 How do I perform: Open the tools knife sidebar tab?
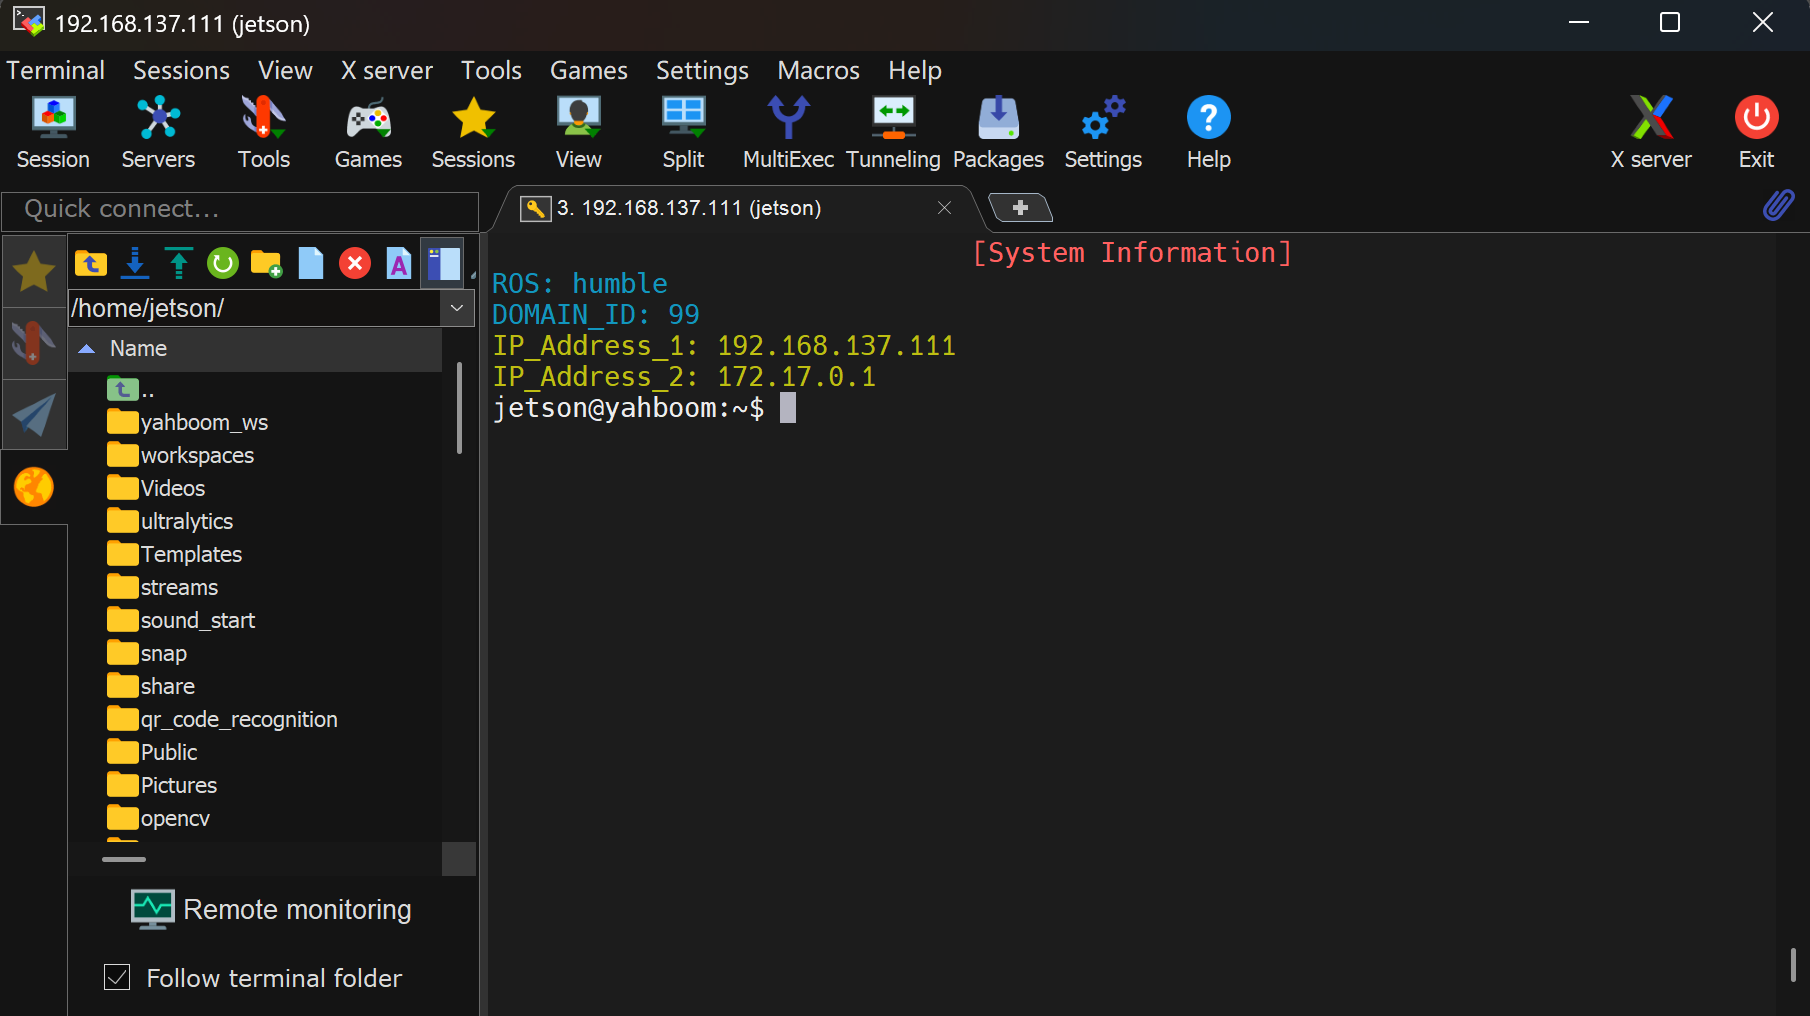(34, 343)
